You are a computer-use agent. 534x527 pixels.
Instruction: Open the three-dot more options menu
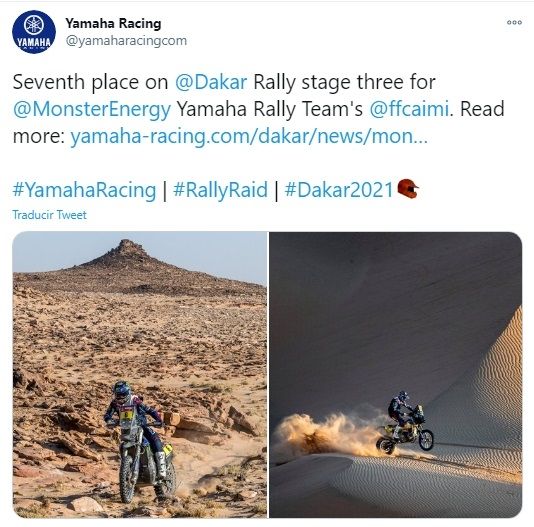(x=514, y=22)
